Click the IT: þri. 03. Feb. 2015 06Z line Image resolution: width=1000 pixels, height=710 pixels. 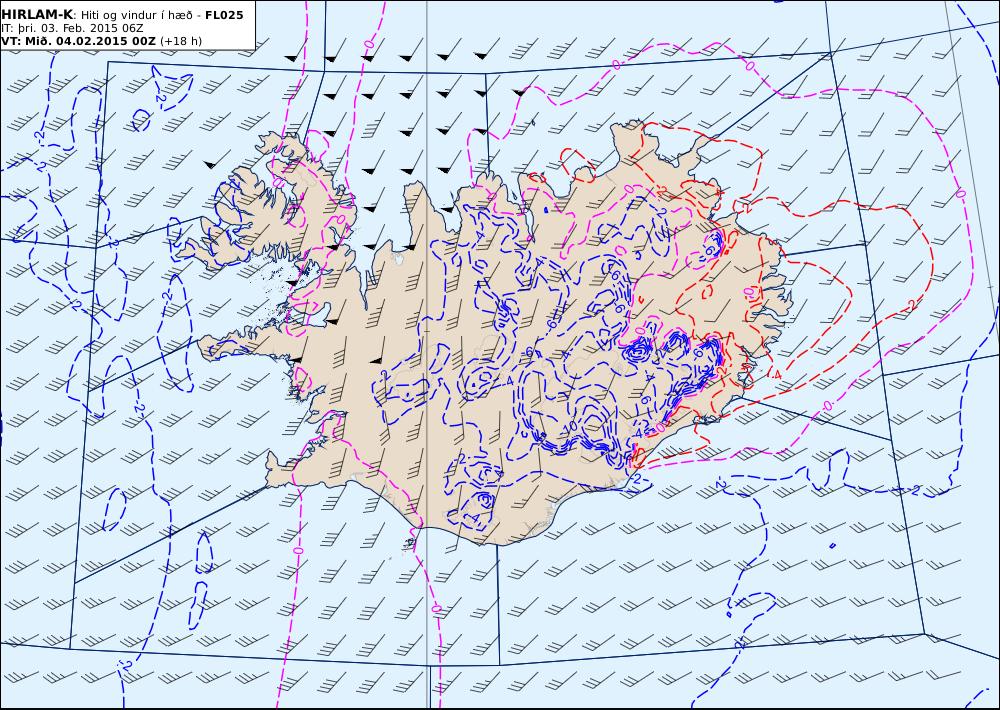tap(72, 28)
